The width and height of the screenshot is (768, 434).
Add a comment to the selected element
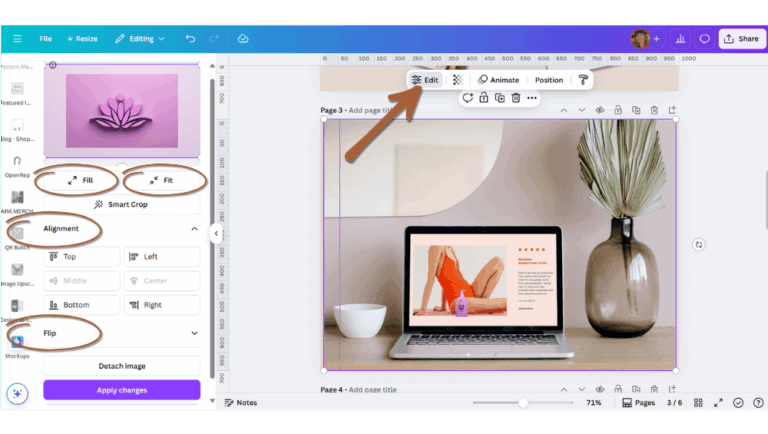(x=468, y=98)
